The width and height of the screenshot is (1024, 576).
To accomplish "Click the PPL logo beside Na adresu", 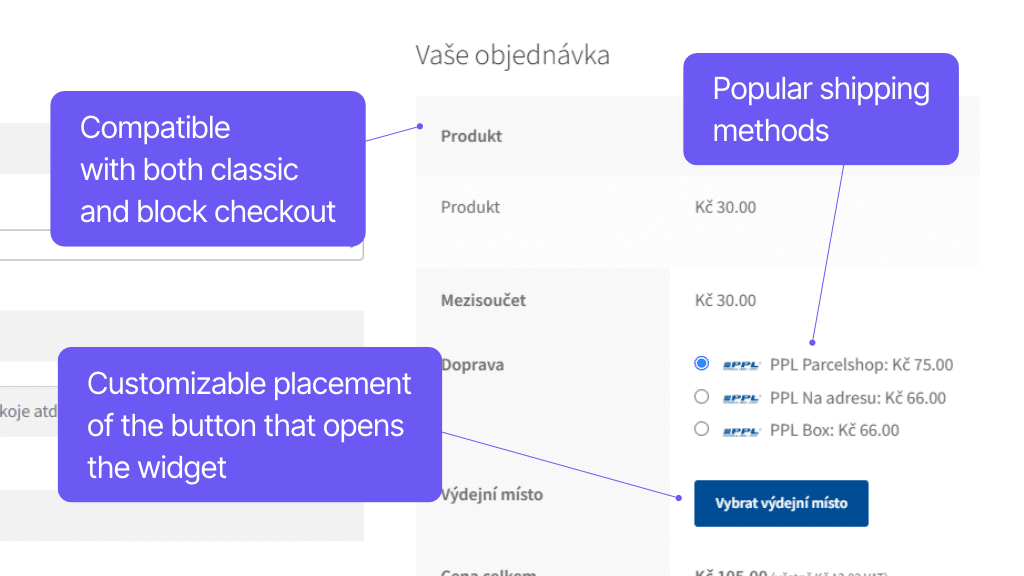I will click(742, 398).
